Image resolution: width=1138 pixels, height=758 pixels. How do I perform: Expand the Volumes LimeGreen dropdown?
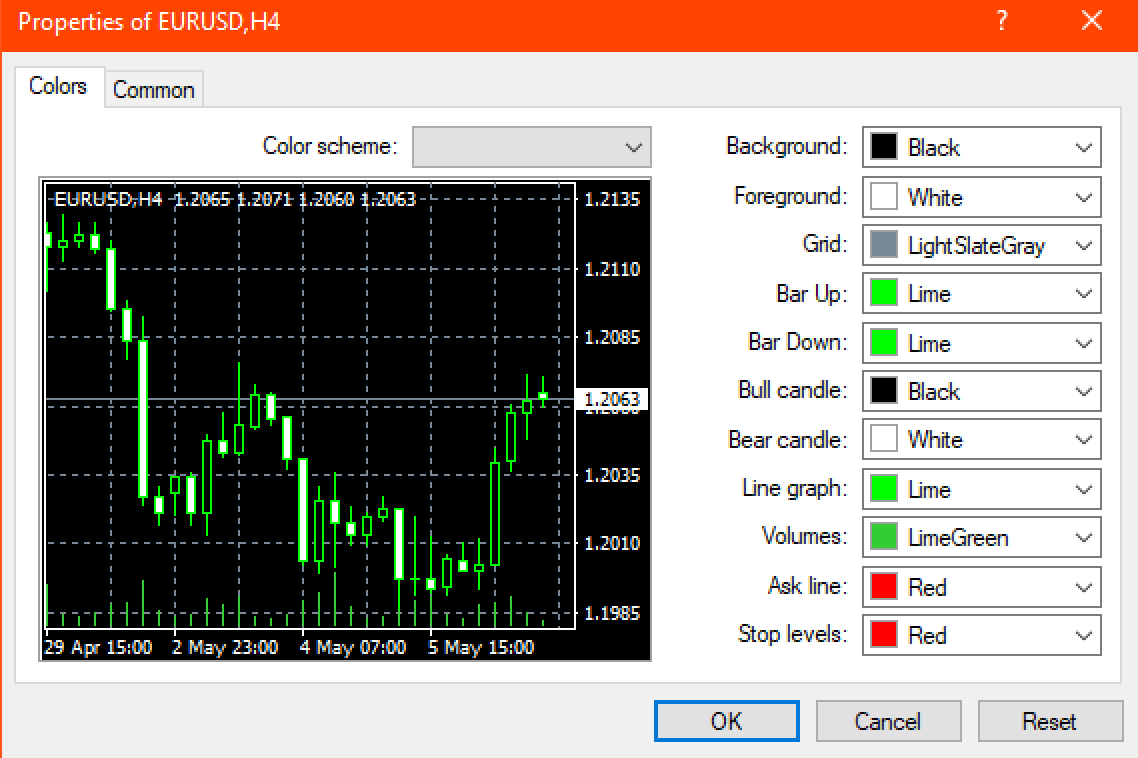pos(981,537)
